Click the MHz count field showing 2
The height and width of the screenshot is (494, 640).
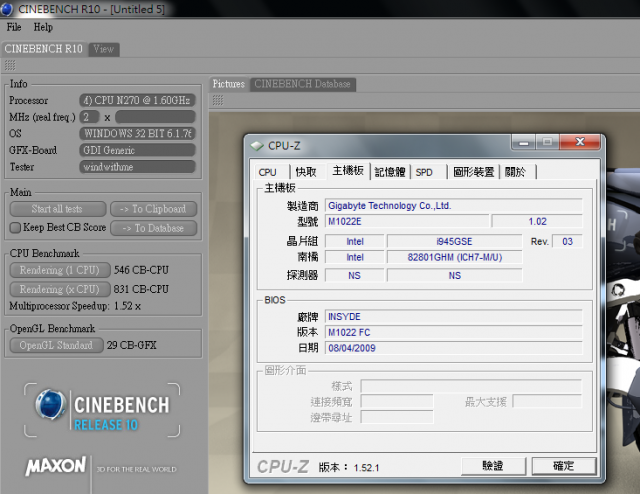(x=89, y=117)
